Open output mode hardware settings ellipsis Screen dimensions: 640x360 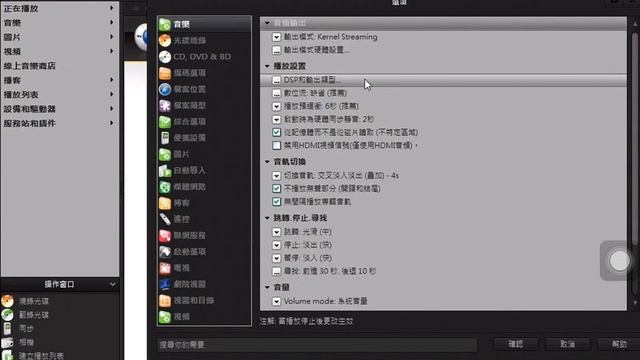coord(276,50)
